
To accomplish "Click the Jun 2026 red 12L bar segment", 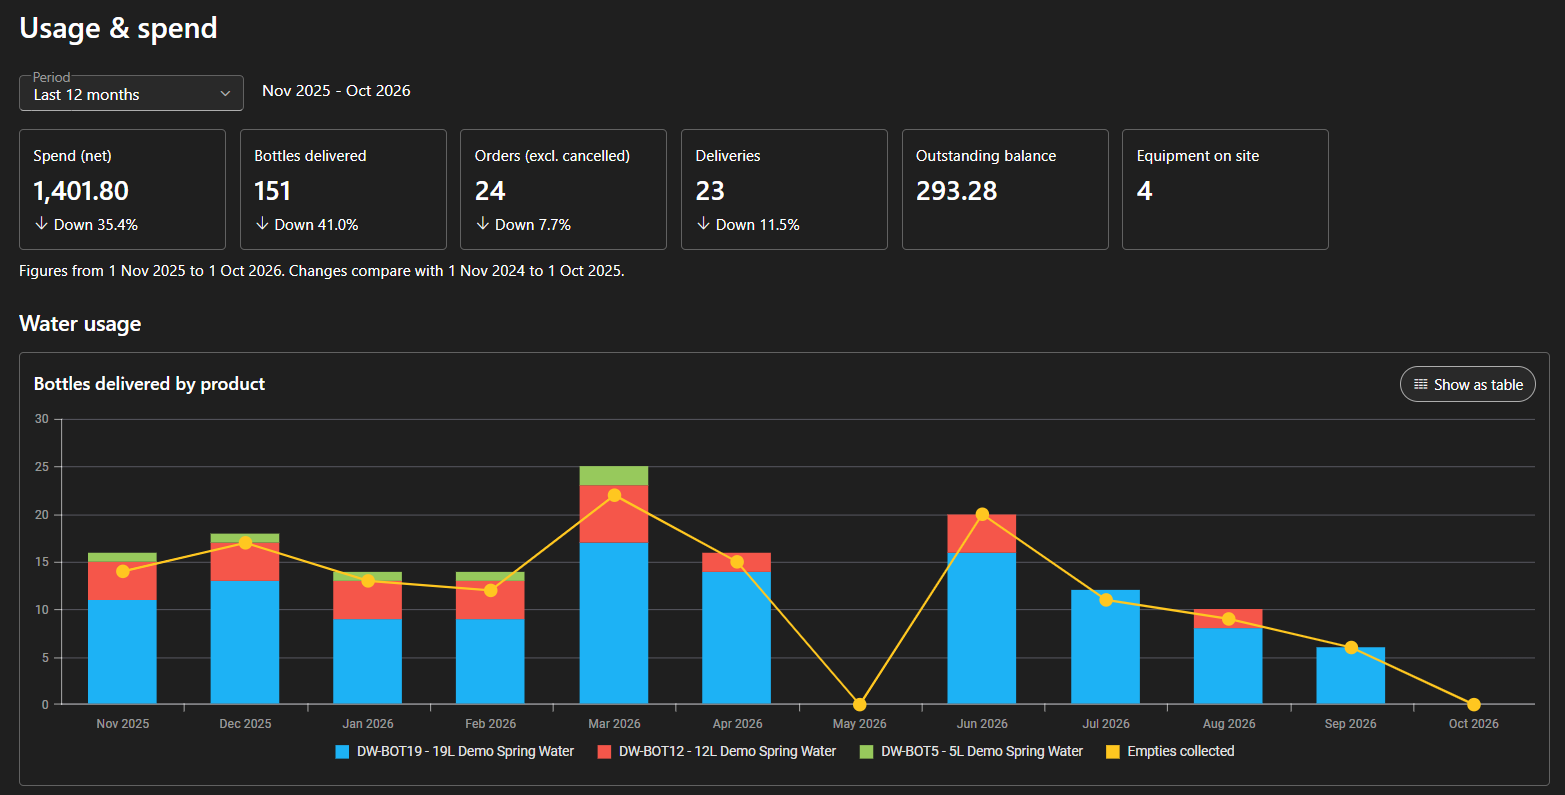I will pyautogui.click(x=982, y=534).
